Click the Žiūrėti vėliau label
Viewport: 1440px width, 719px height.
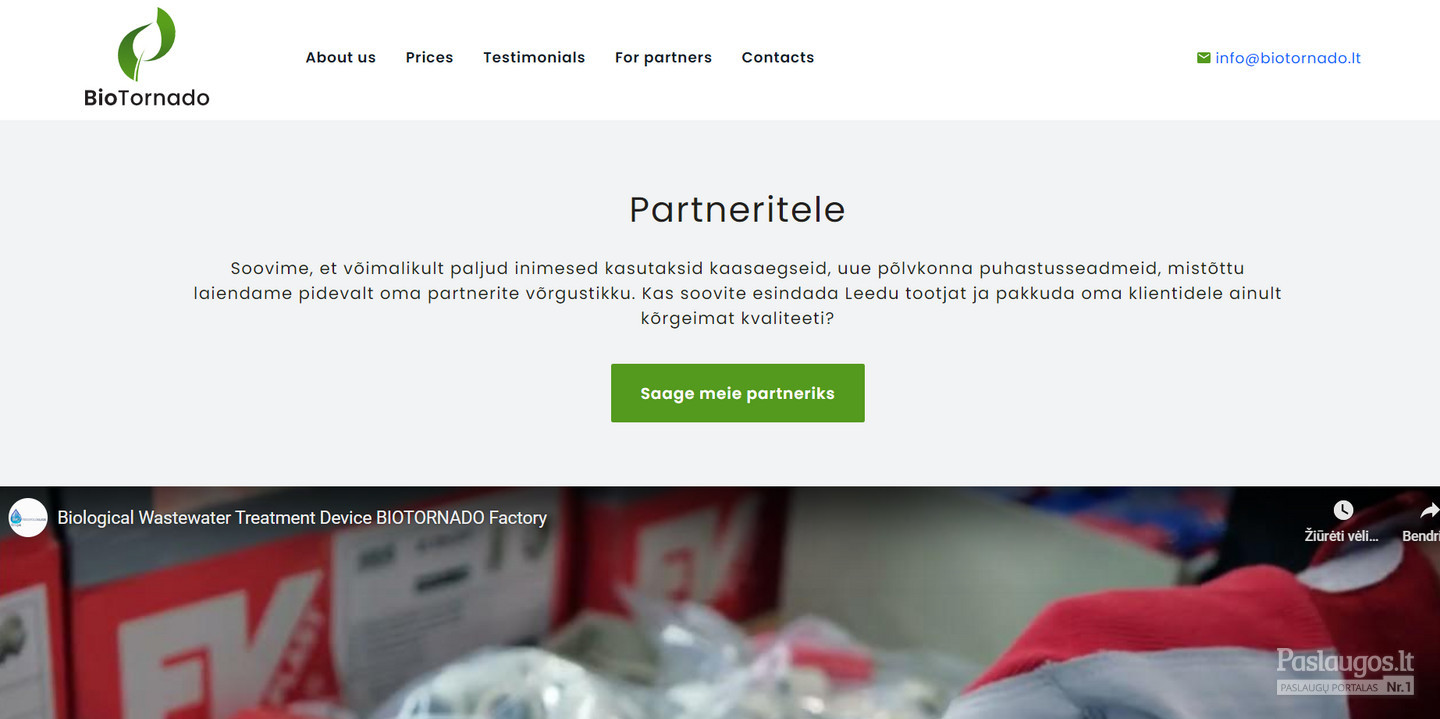[1342, 536]
